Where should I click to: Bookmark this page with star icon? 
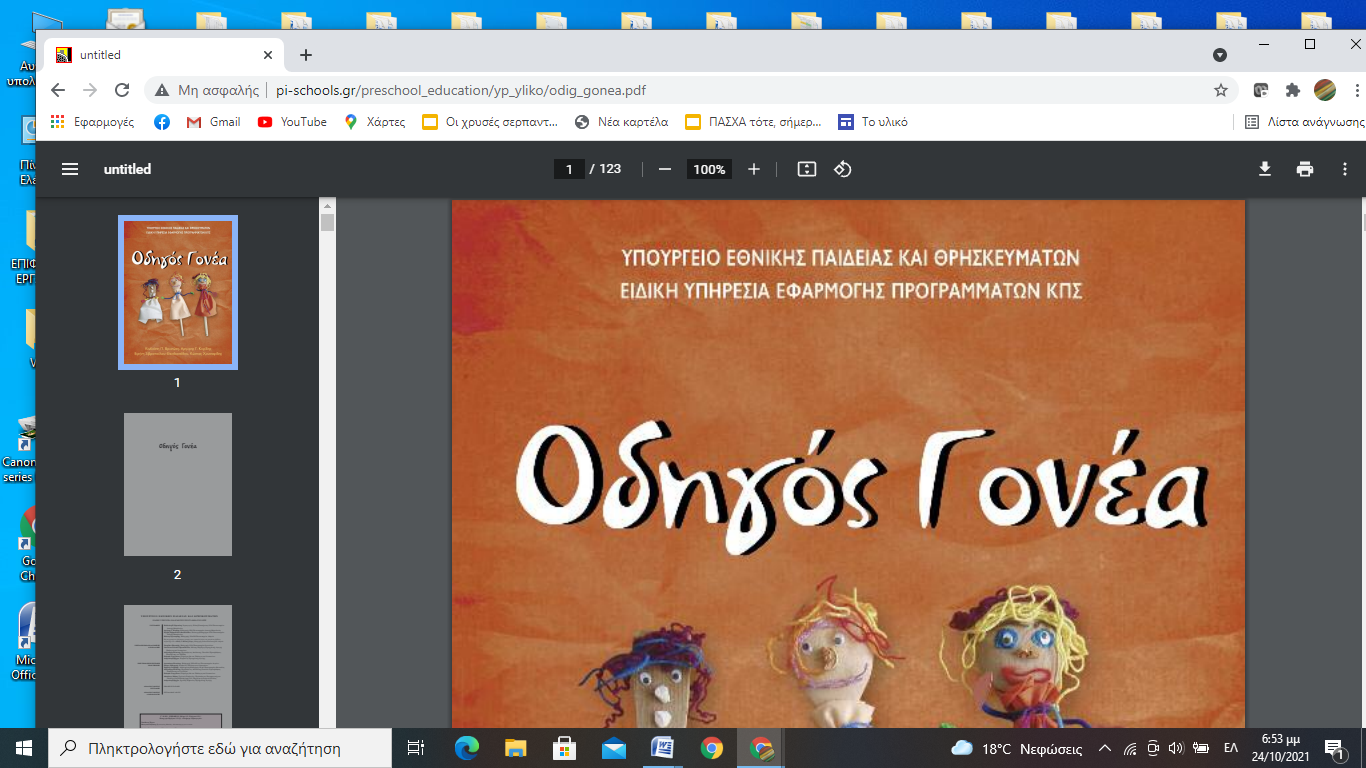[x=1220, y=90]
